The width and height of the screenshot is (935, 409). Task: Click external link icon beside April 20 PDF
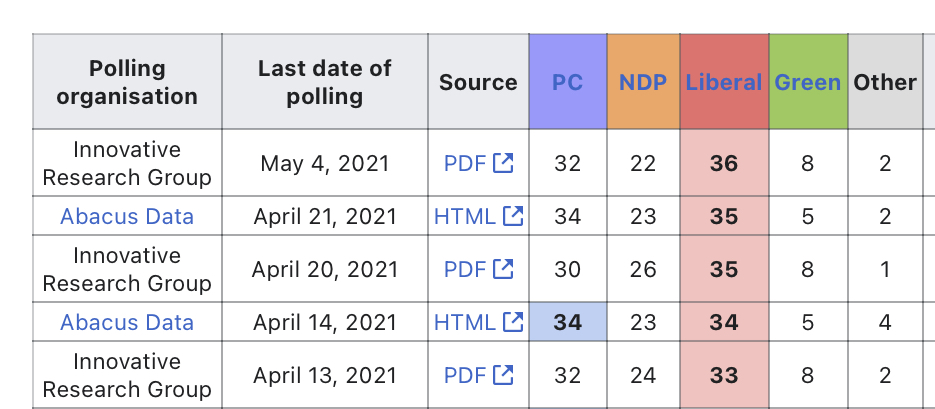[x=503, y=269]
